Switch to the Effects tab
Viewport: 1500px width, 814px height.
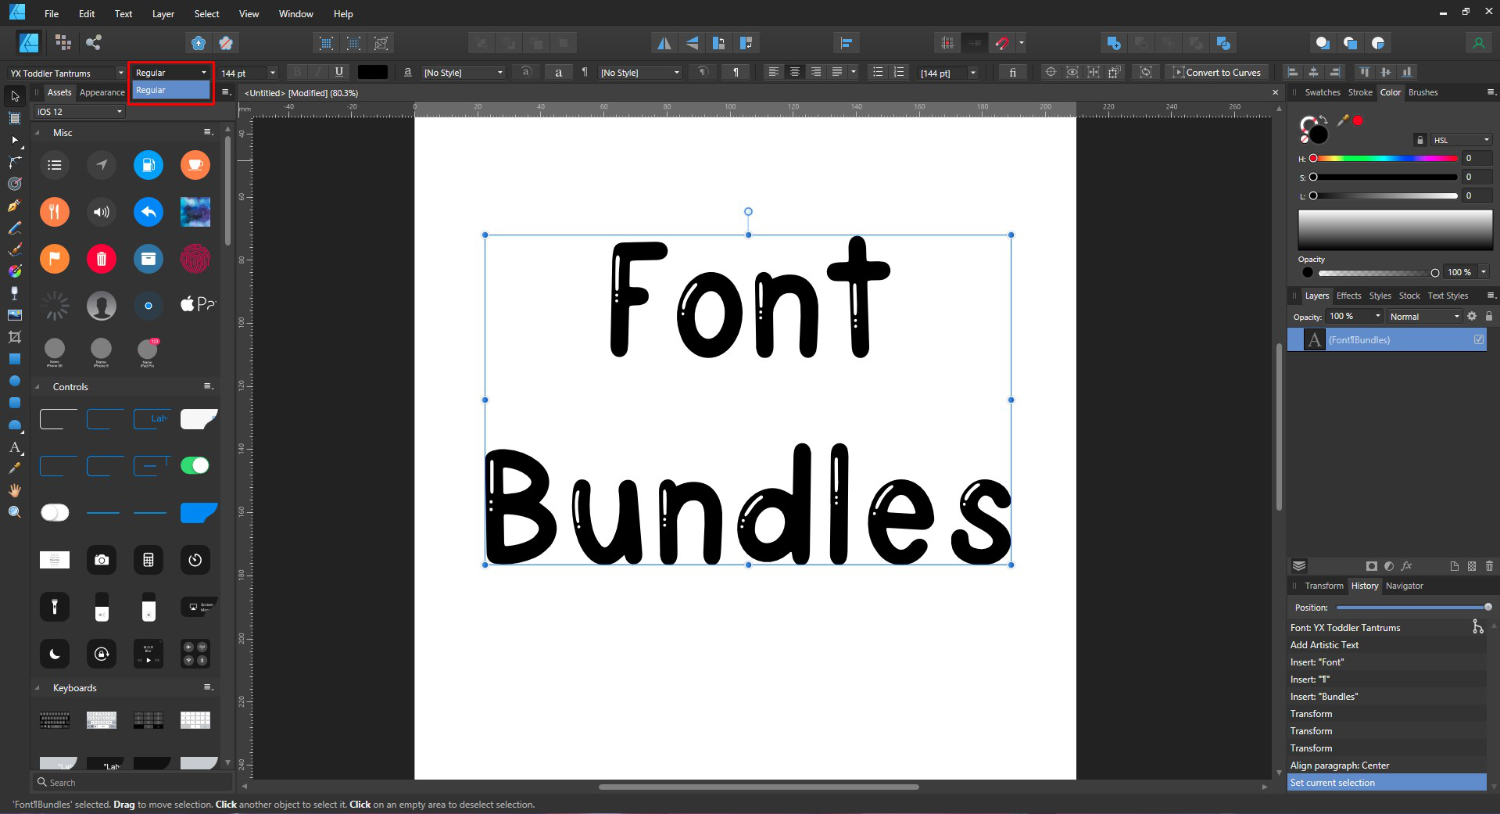(1349, 296)
